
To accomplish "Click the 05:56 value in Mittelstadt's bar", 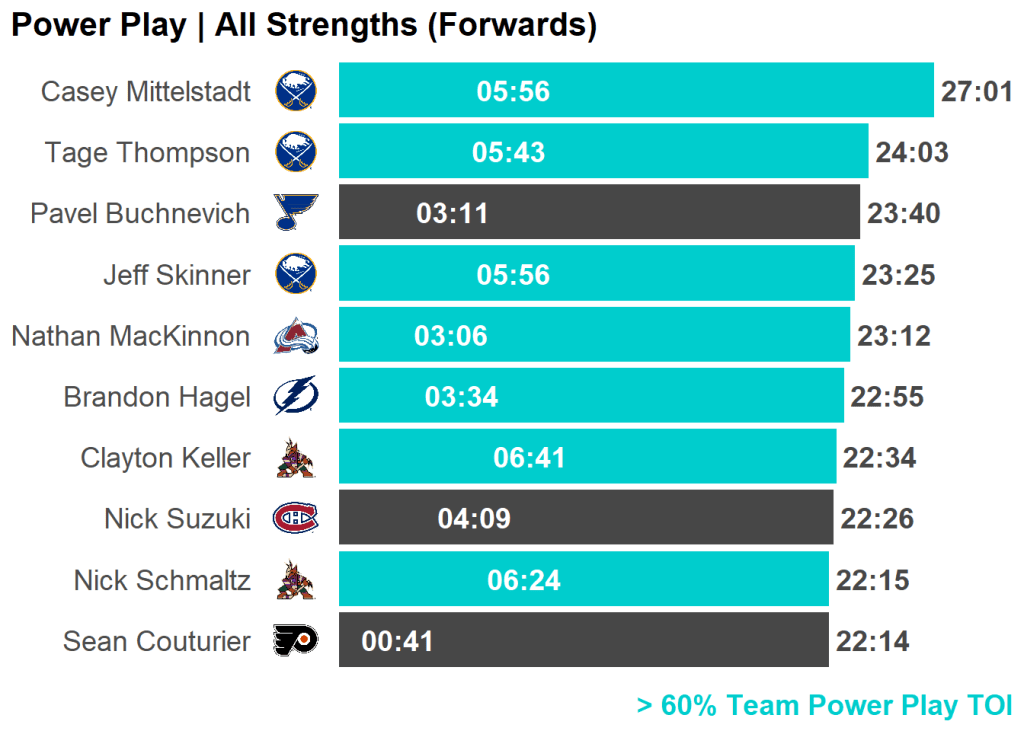I will (x=513, y=92).
